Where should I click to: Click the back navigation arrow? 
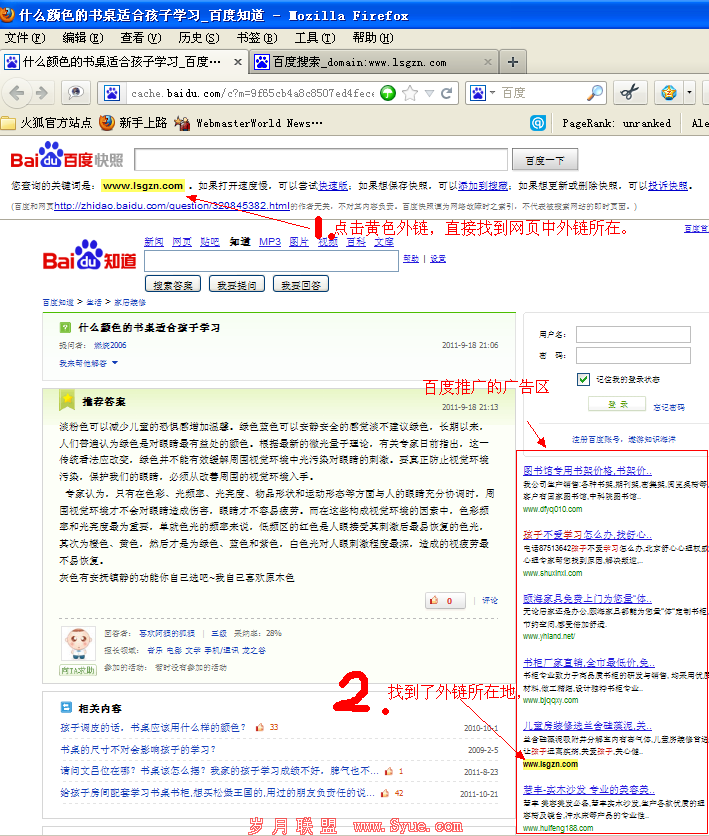pos(16,93)
